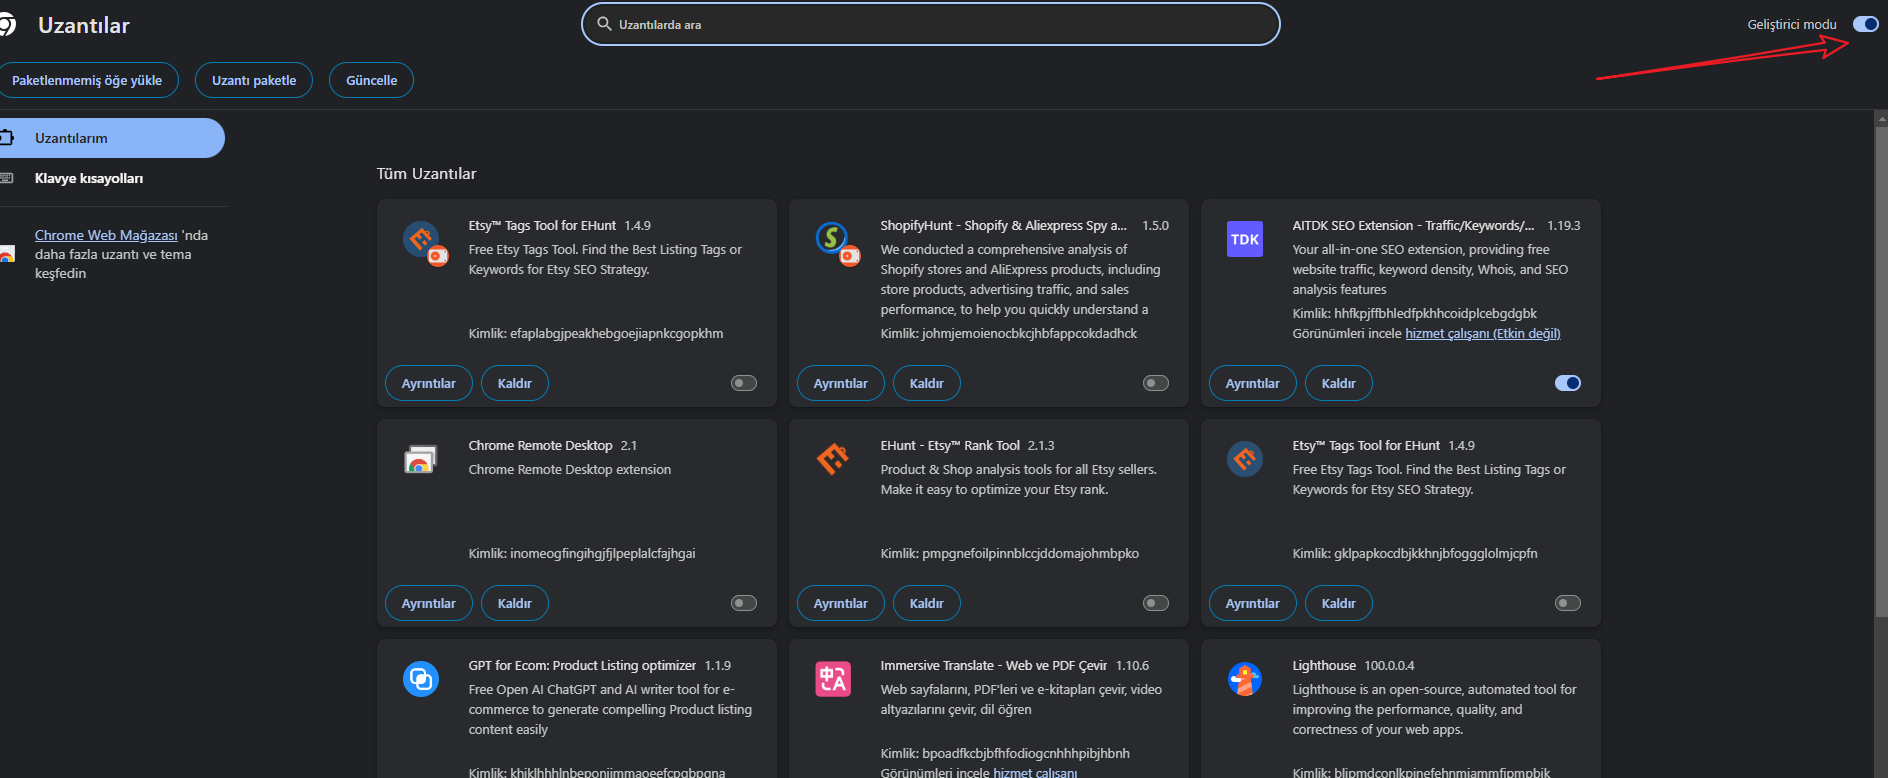Open the Chrome Web Mağazası link

tap(106, 235)
